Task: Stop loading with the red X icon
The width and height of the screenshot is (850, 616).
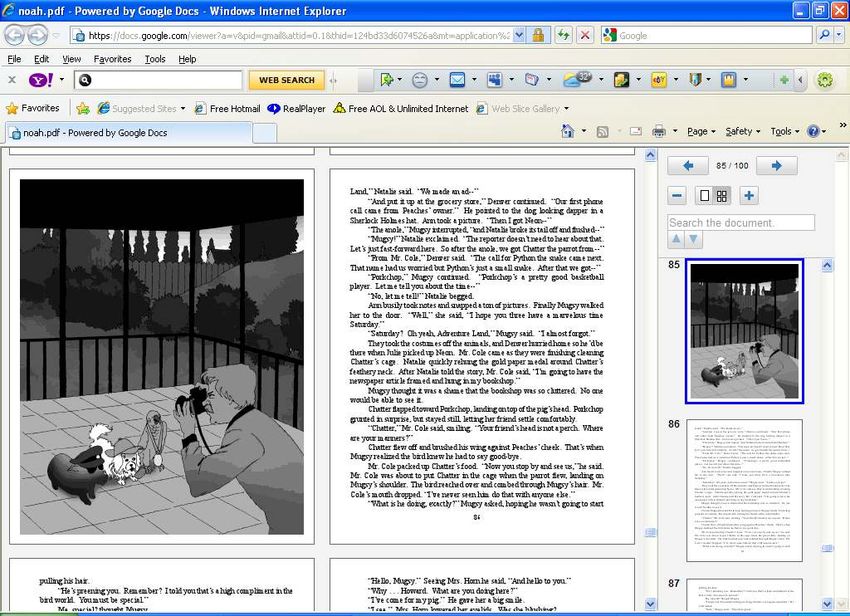Action: (x=585, y=36)
